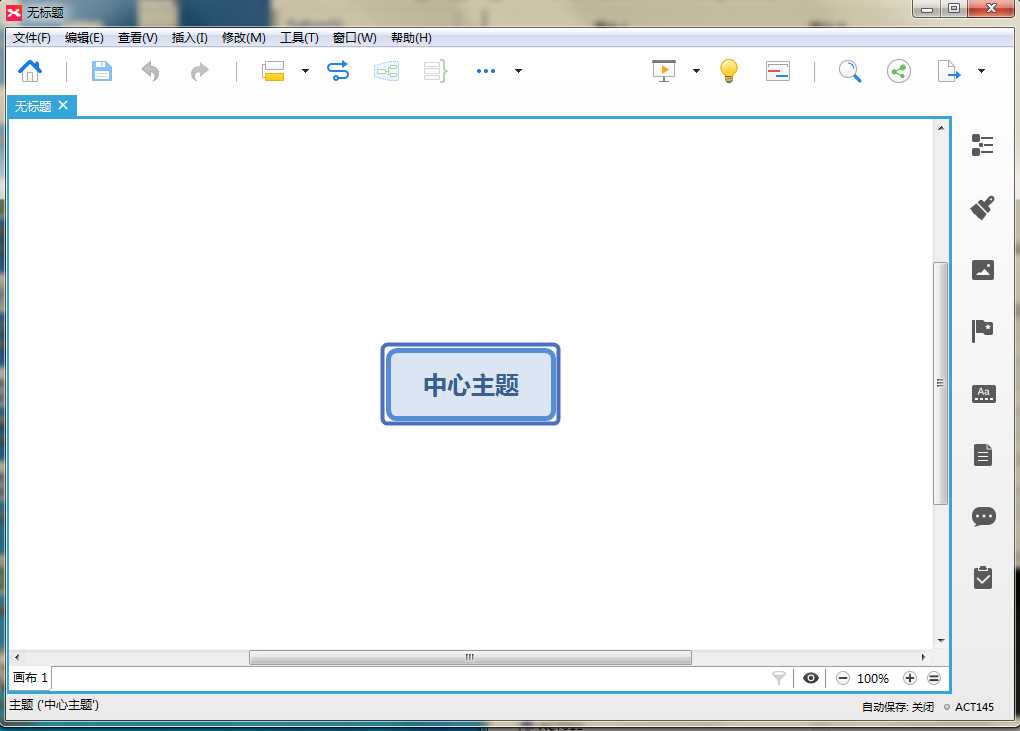Click the horizontal scrollbar thumb

pos(470,658)
